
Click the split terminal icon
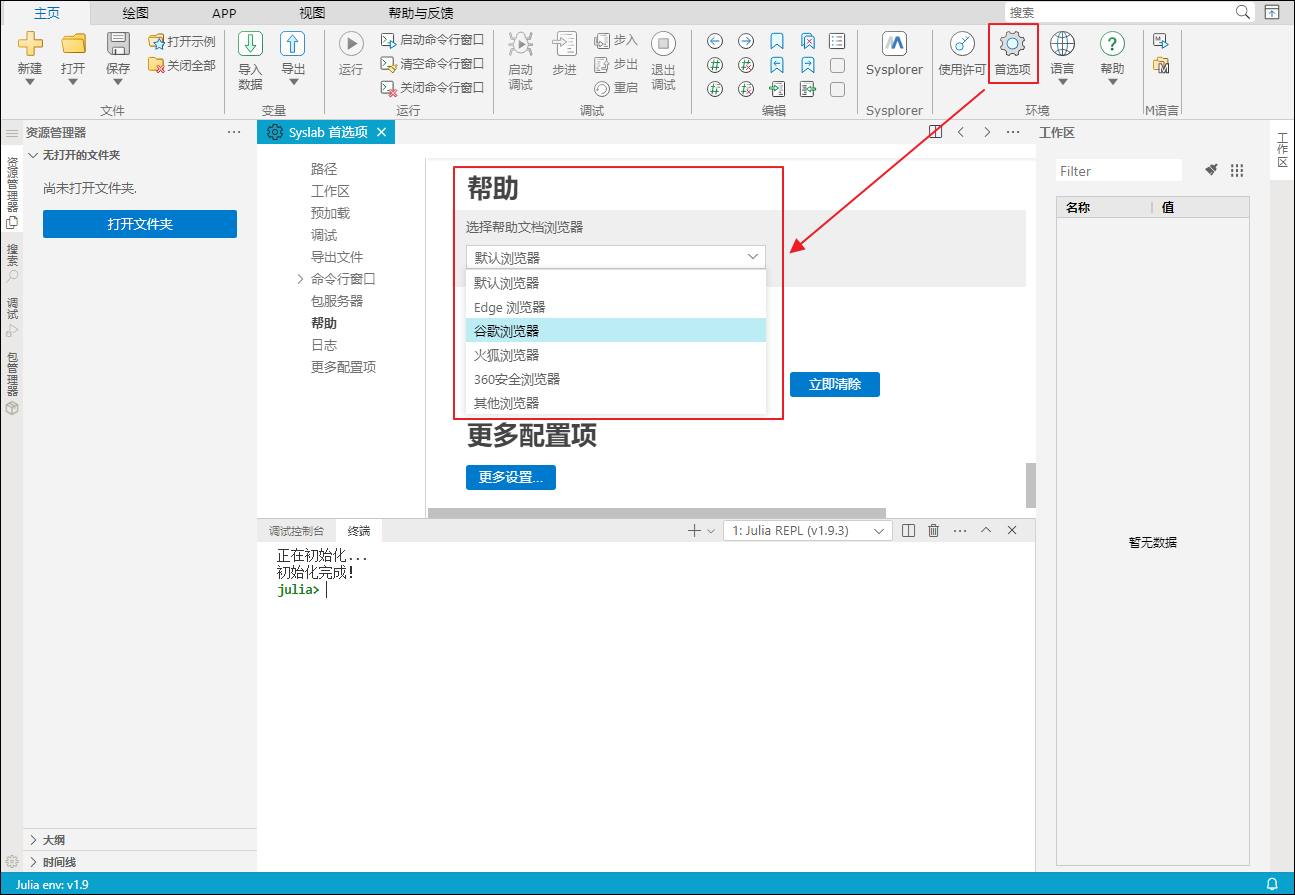[x=908, y=531]
